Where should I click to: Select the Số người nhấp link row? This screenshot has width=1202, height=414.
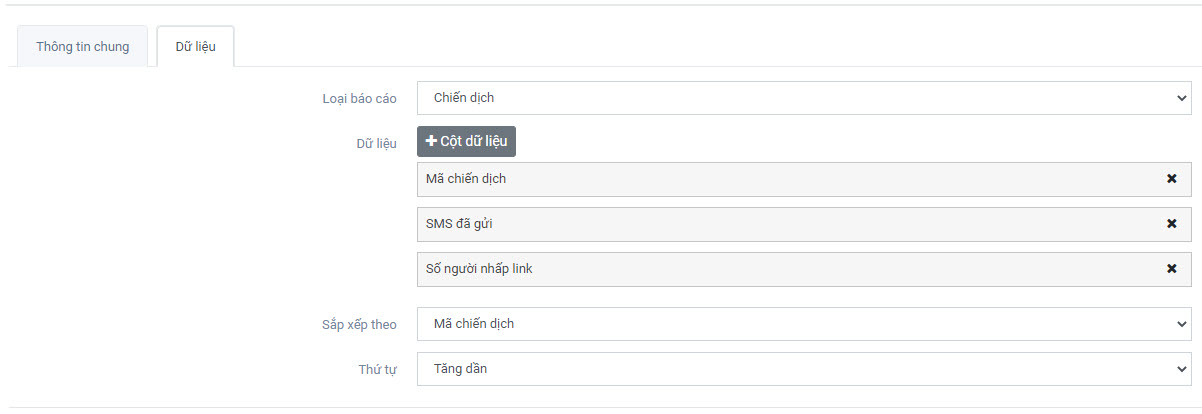(x=780, y=269)
